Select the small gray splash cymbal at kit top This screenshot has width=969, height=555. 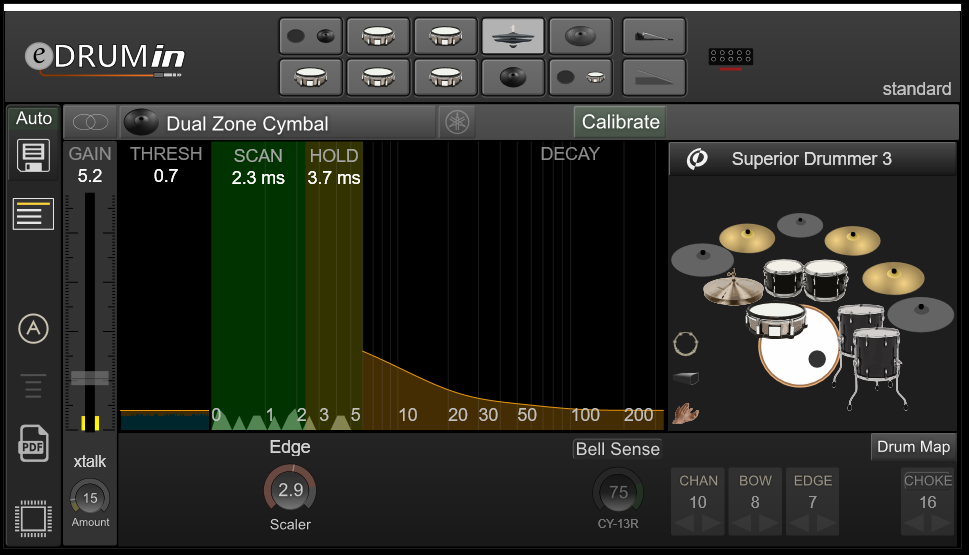[800, 225]
